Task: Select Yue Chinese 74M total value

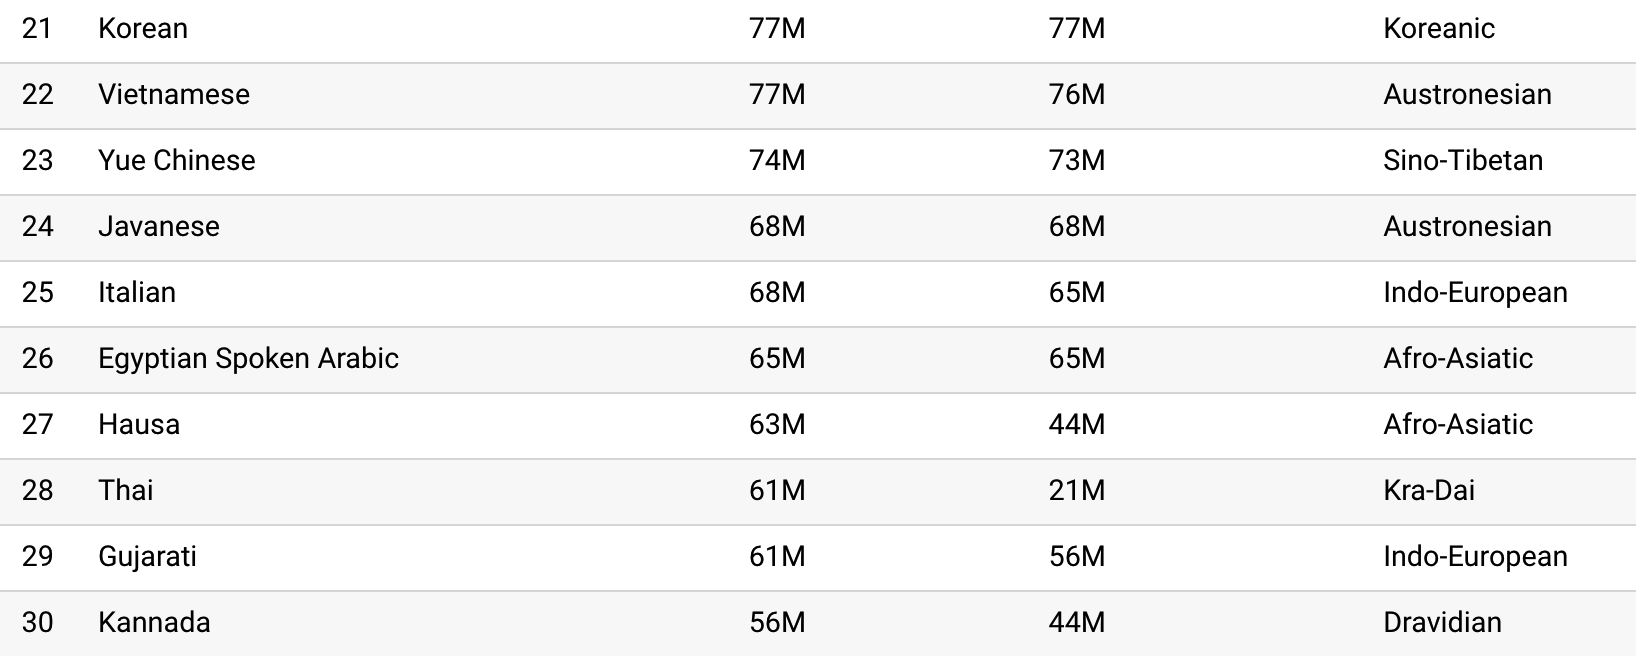Action: click(777, 160)
